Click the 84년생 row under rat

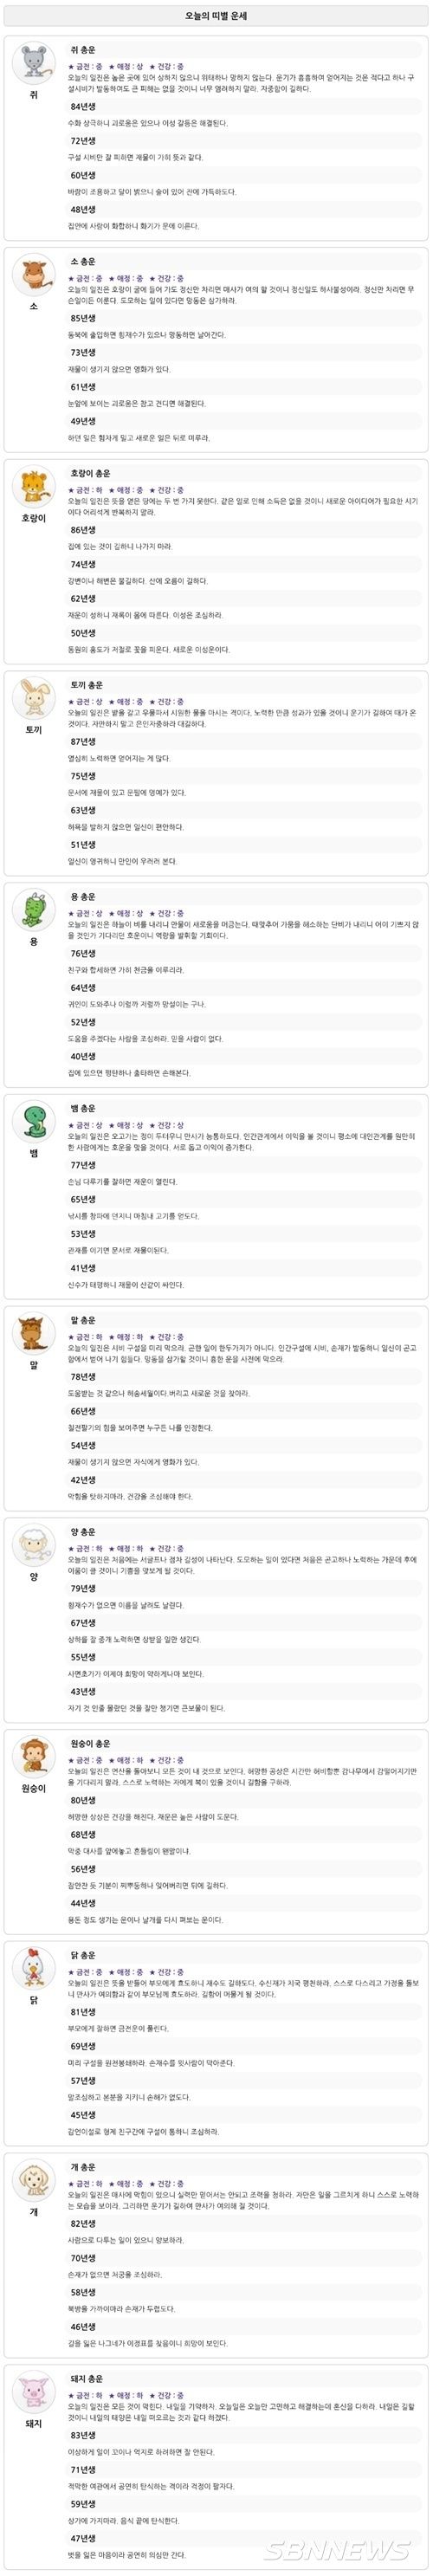(x=244, y=107)
